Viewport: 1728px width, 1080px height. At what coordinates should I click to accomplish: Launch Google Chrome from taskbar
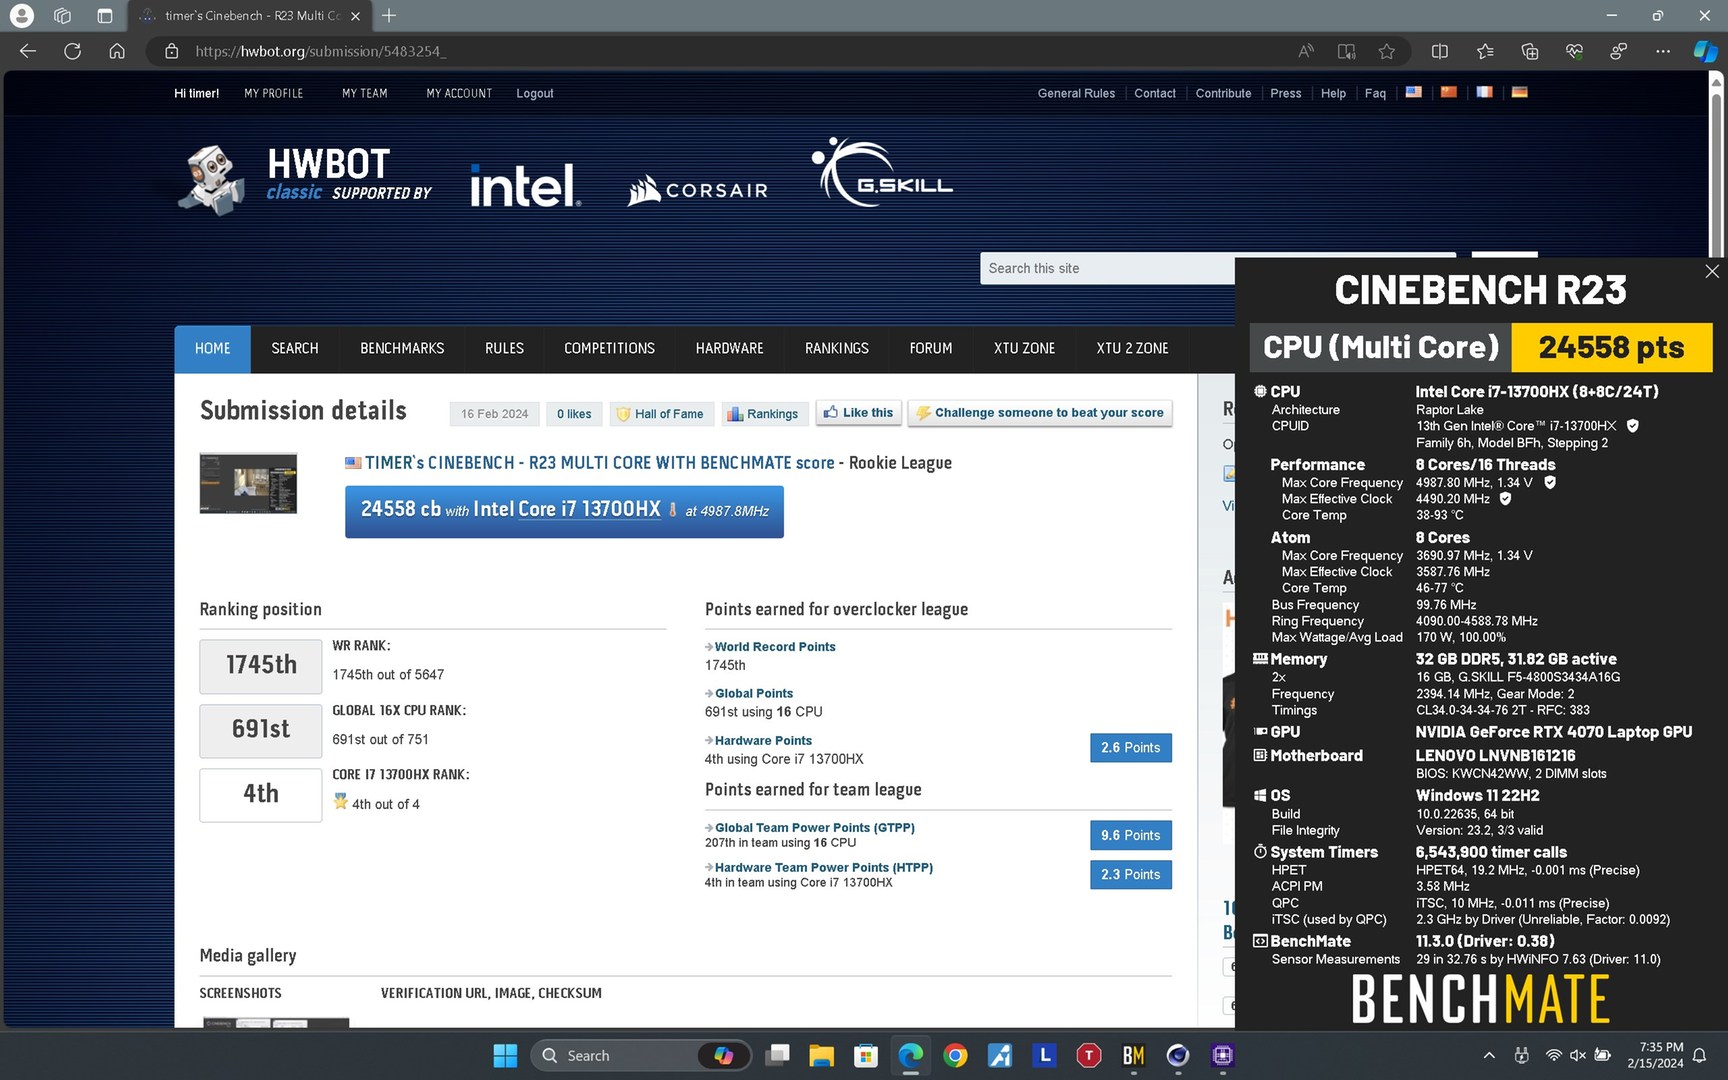(x=955, y=1055)
